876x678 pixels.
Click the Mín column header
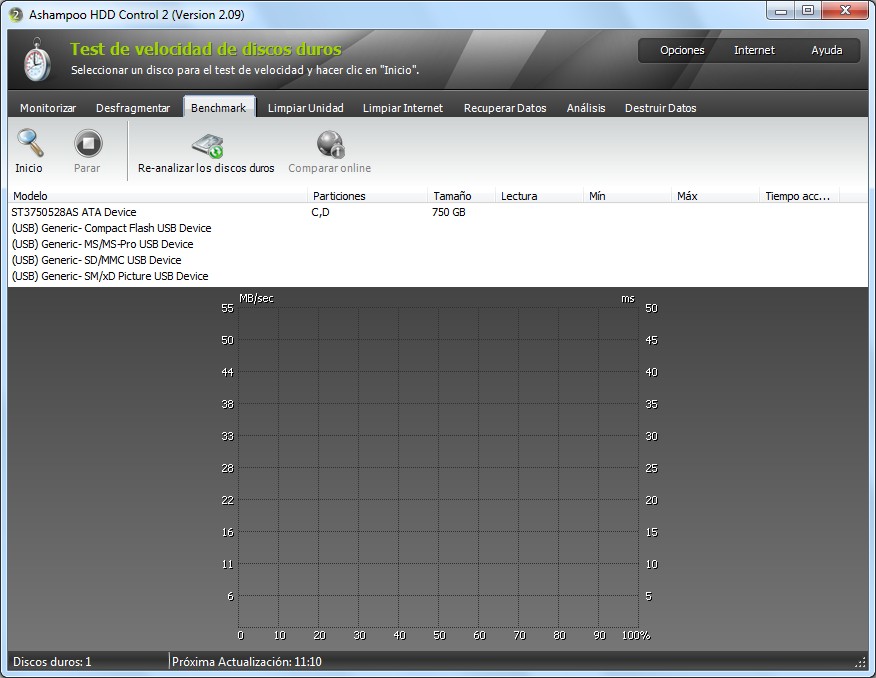[x=627, y=196]
